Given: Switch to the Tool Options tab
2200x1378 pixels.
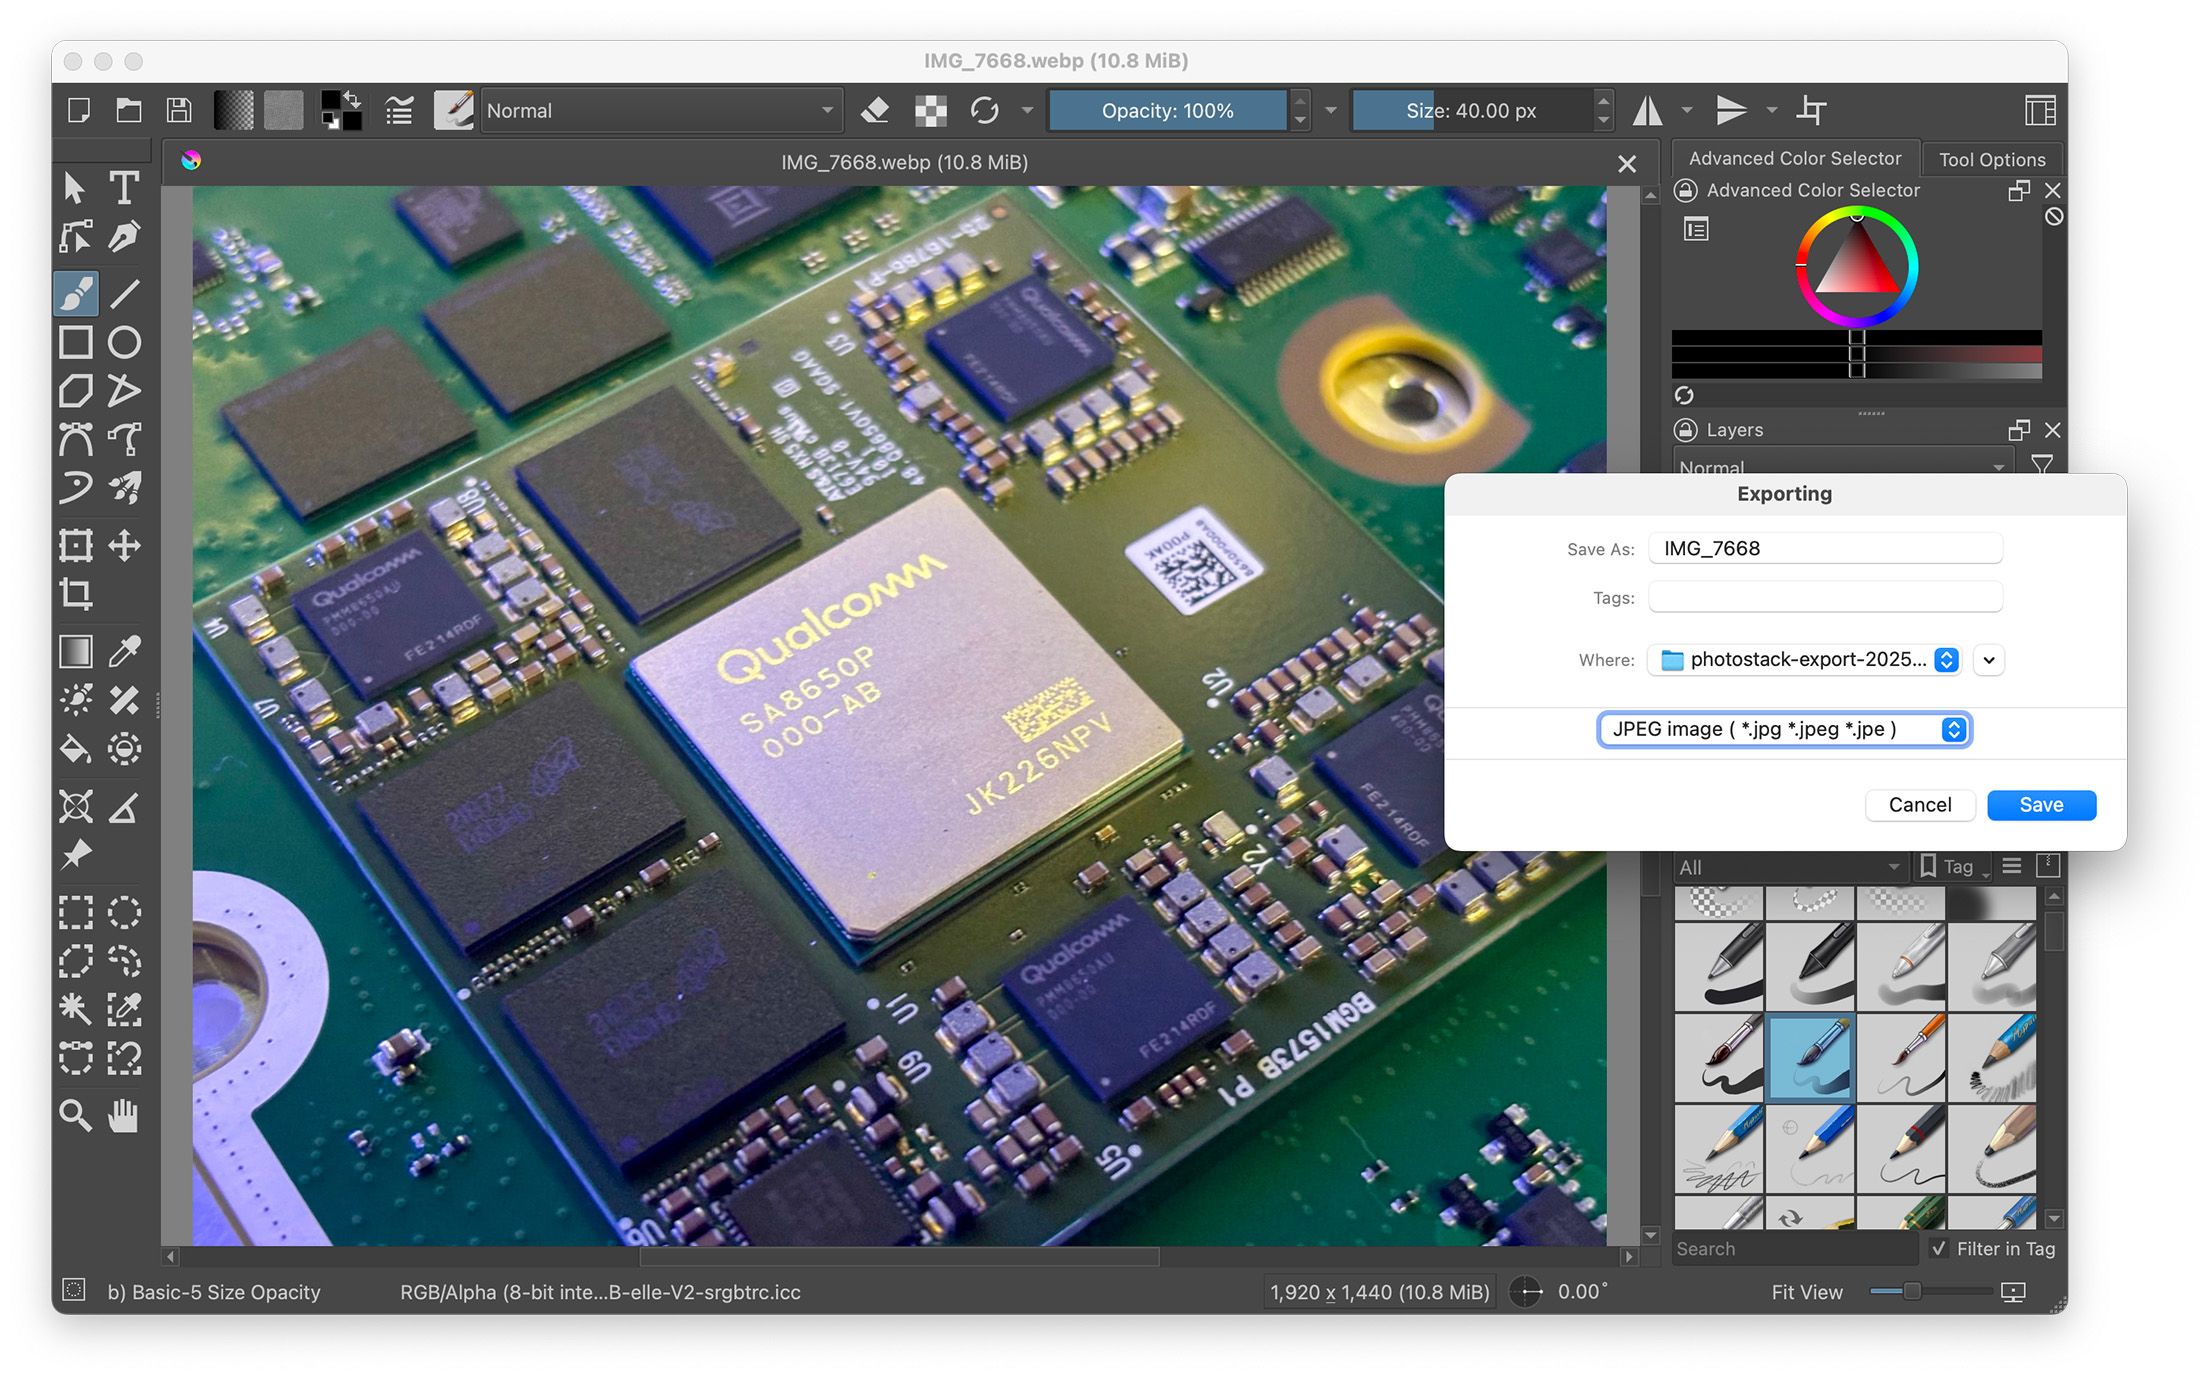Looking at the screenshot, I should pyautogui.click(x=1991, y=160).
